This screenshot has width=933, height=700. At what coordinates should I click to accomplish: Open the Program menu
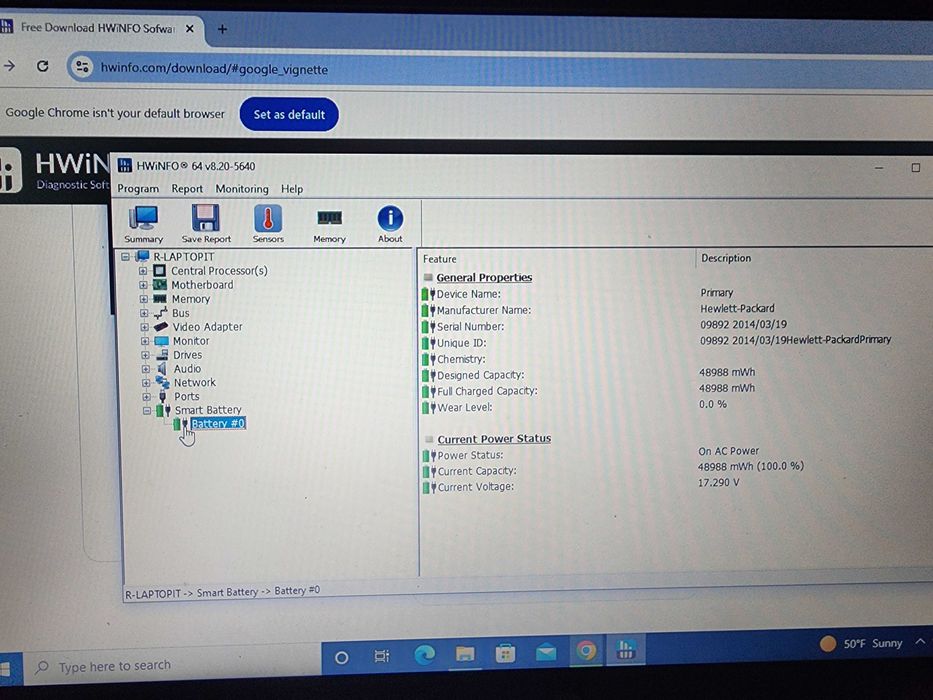[138, 189]
